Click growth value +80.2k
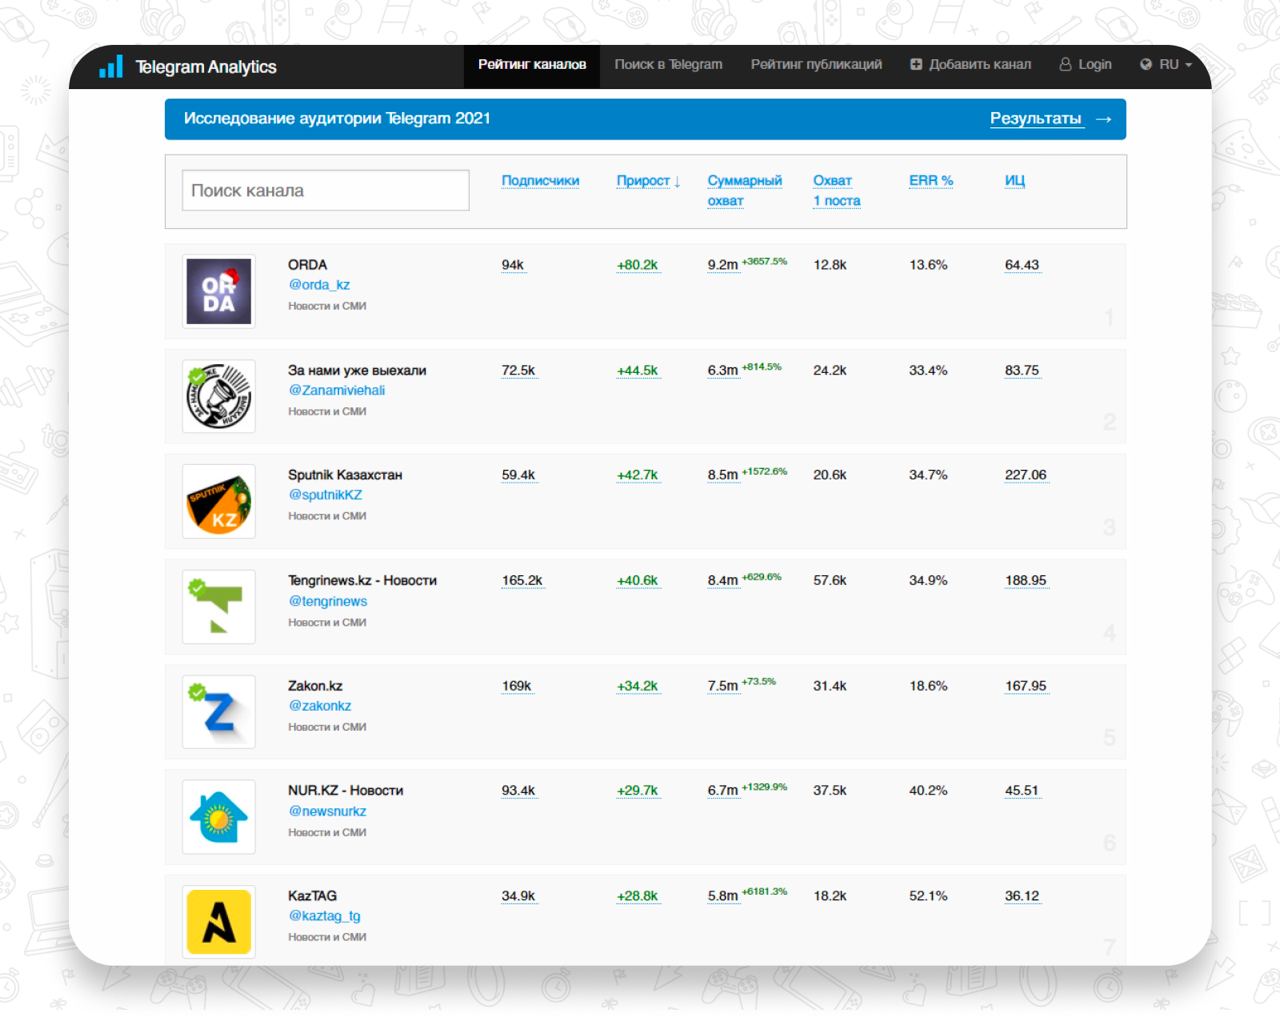 (638, 265)
